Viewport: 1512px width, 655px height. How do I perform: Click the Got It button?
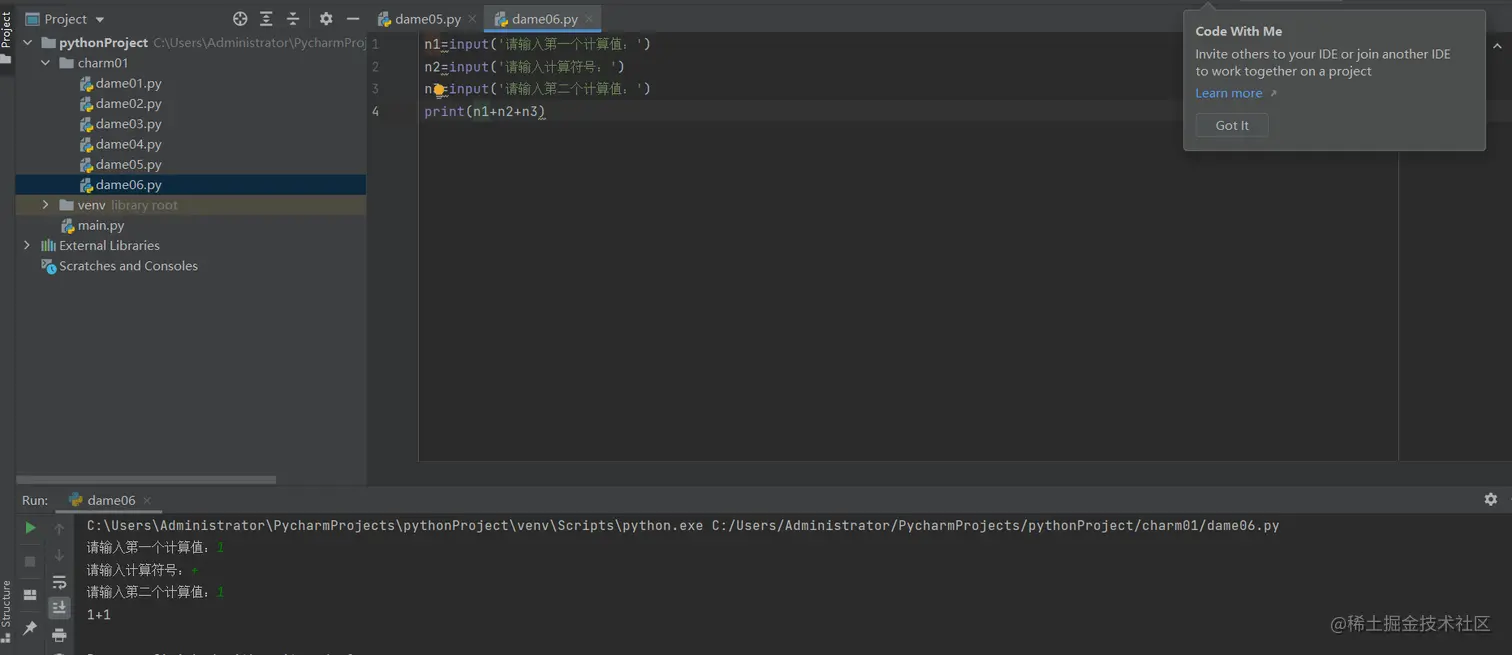(x=1232, y=125)
